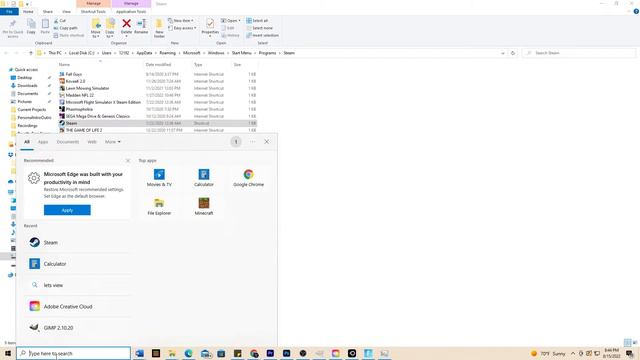Screen dimensions: 640x360
Task: Switch to the Share ribbon tab
Action: [48, 11]
